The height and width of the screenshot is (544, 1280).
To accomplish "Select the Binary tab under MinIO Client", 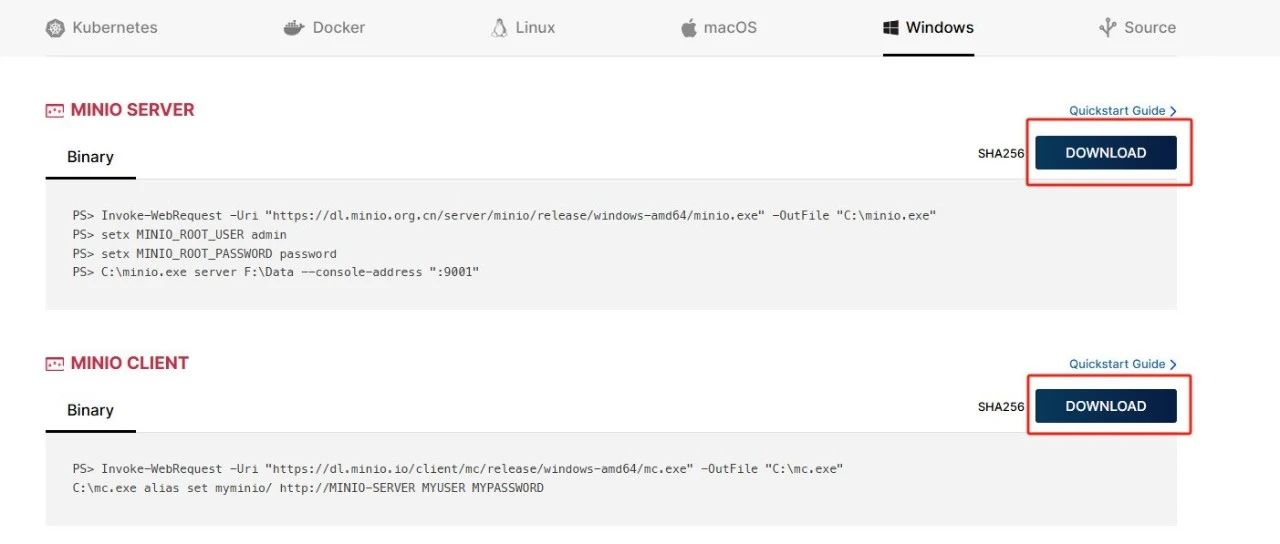I will pos(90,410).
